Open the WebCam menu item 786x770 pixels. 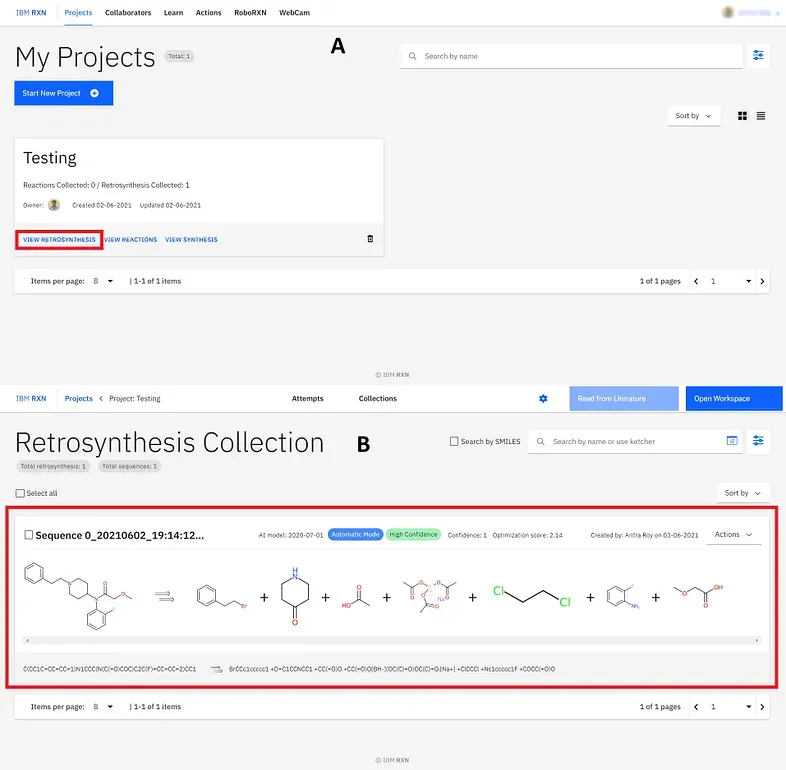(x=294, y=13)
